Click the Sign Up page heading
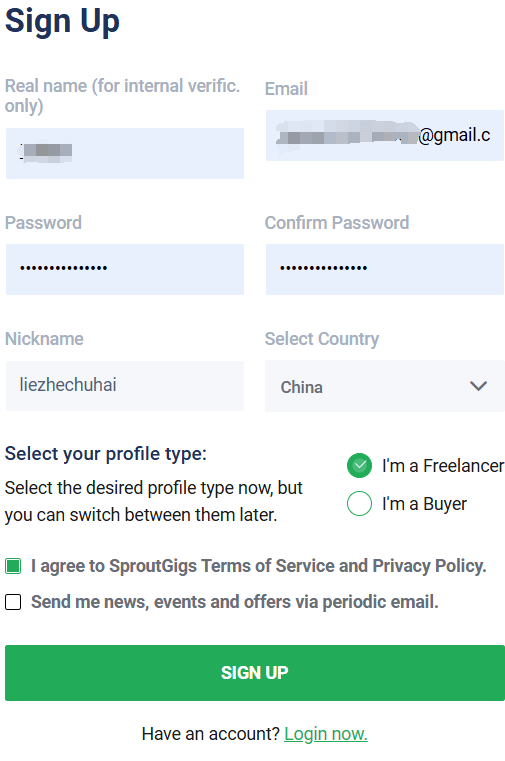 [62, 22]
